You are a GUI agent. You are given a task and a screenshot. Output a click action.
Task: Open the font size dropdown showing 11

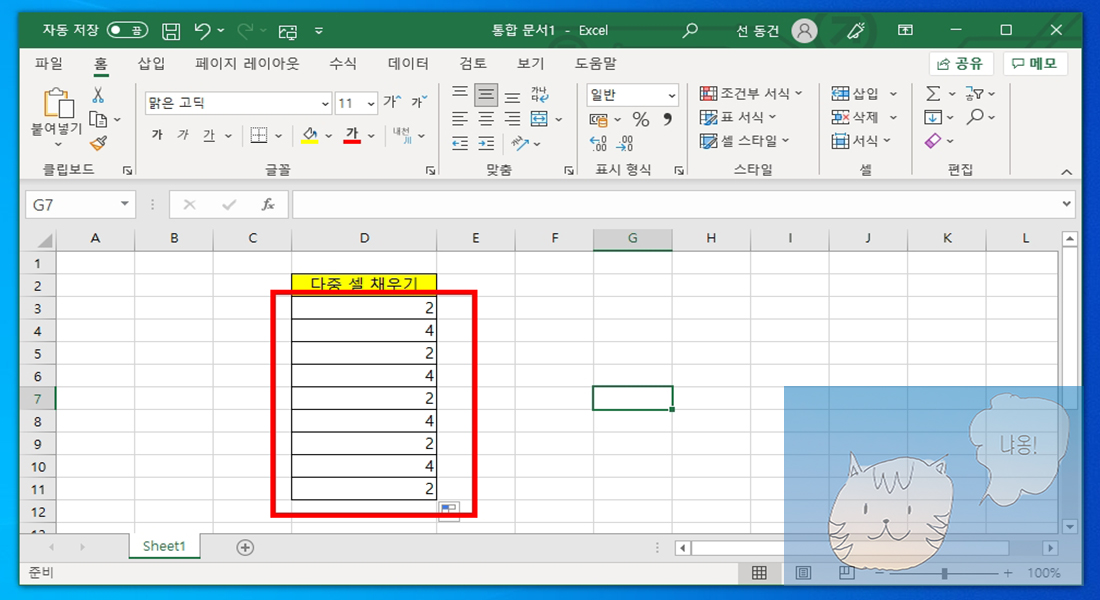coord(370,103)
